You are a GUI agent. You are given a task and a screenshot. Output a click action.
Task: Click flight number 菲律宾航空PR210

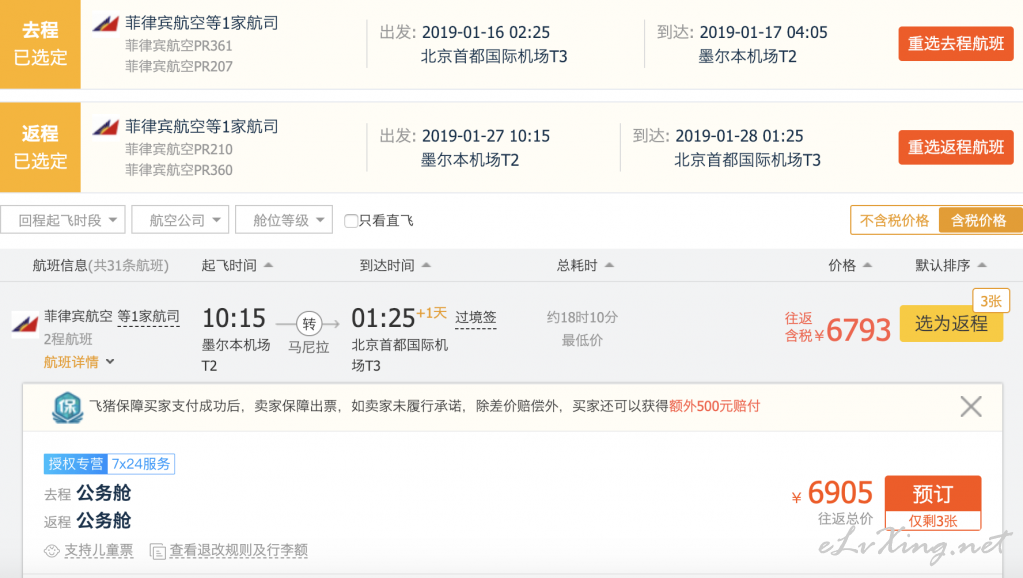[x=179, y=149]
